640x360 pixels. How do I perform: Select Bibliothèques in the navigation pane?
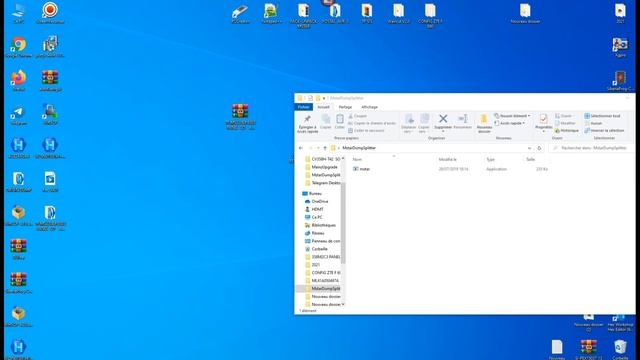(x=320, y=225)
